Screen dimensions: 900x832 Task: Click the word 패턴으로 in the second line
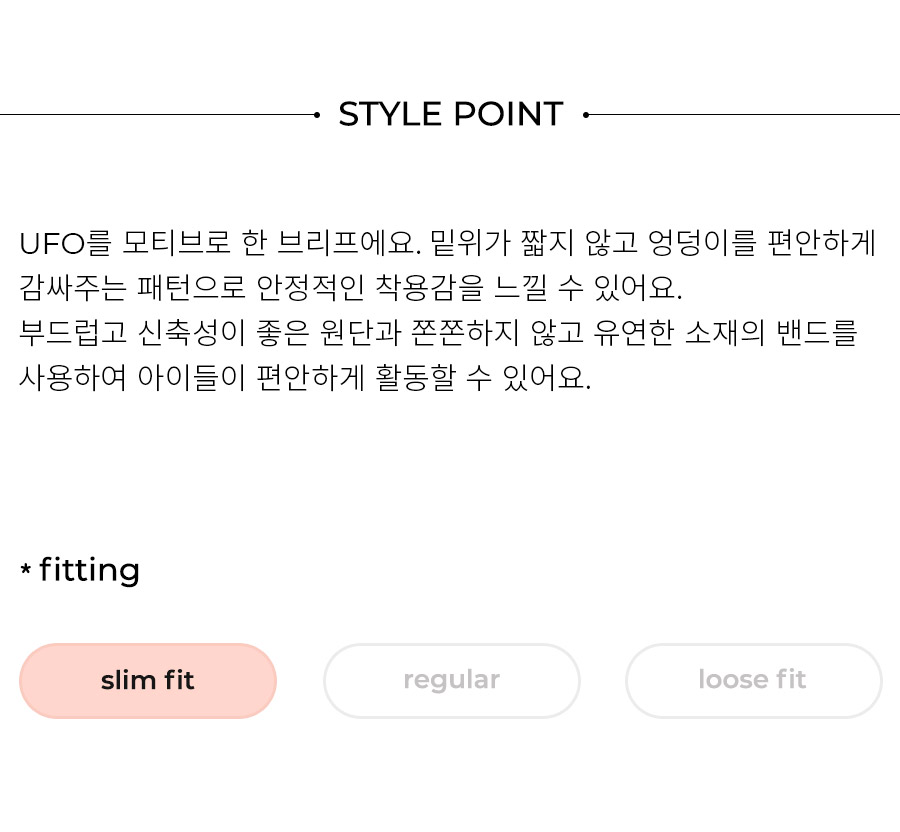[191, 287]
